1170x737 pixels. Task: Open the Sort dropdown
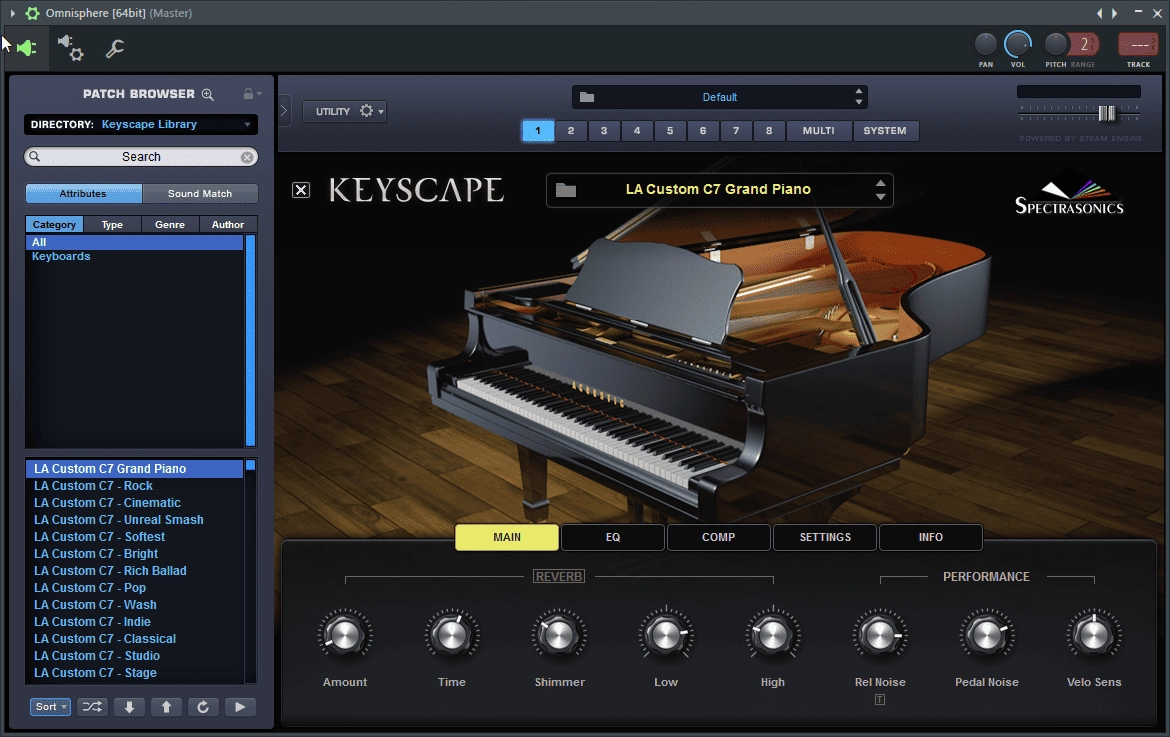pyautogui.click(x=51, y=707)
